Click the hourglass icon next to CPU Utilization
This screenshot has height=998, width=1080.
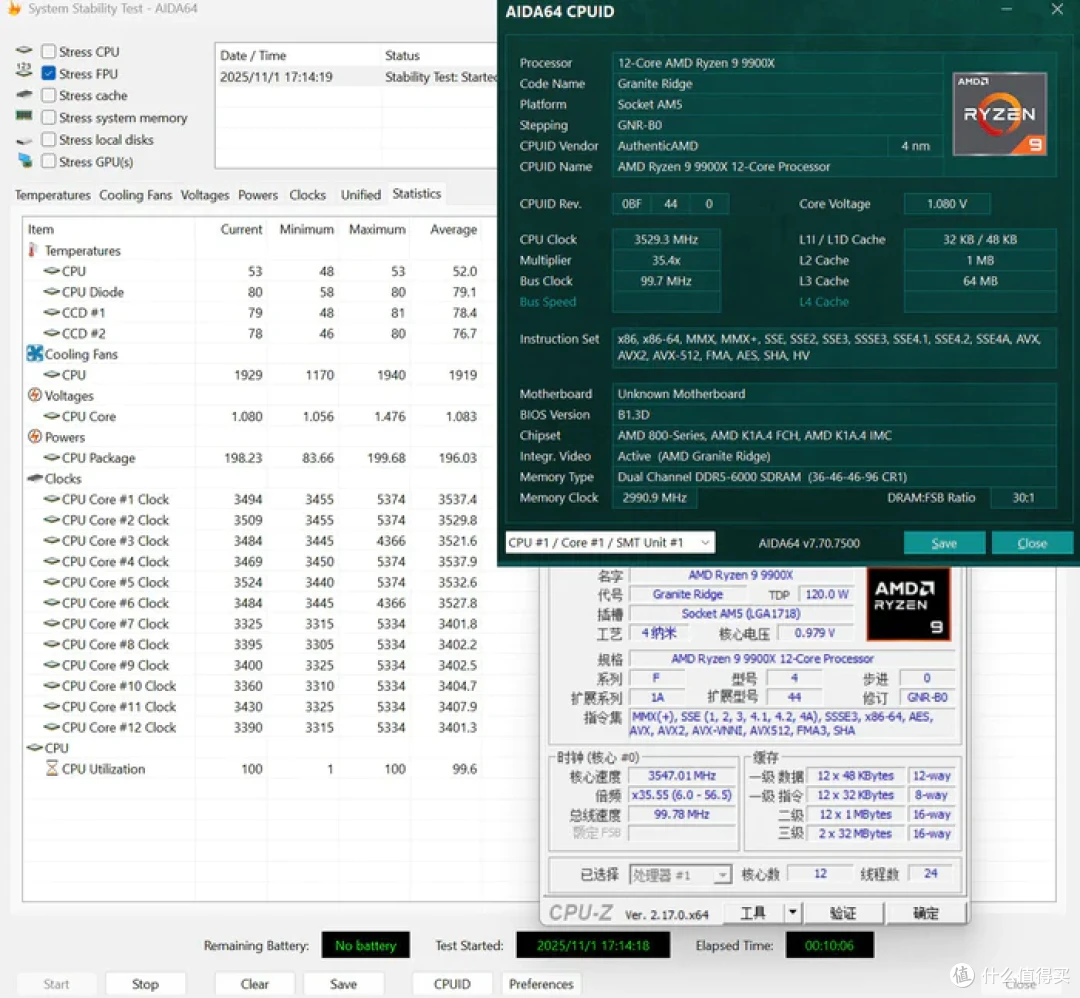52,768
